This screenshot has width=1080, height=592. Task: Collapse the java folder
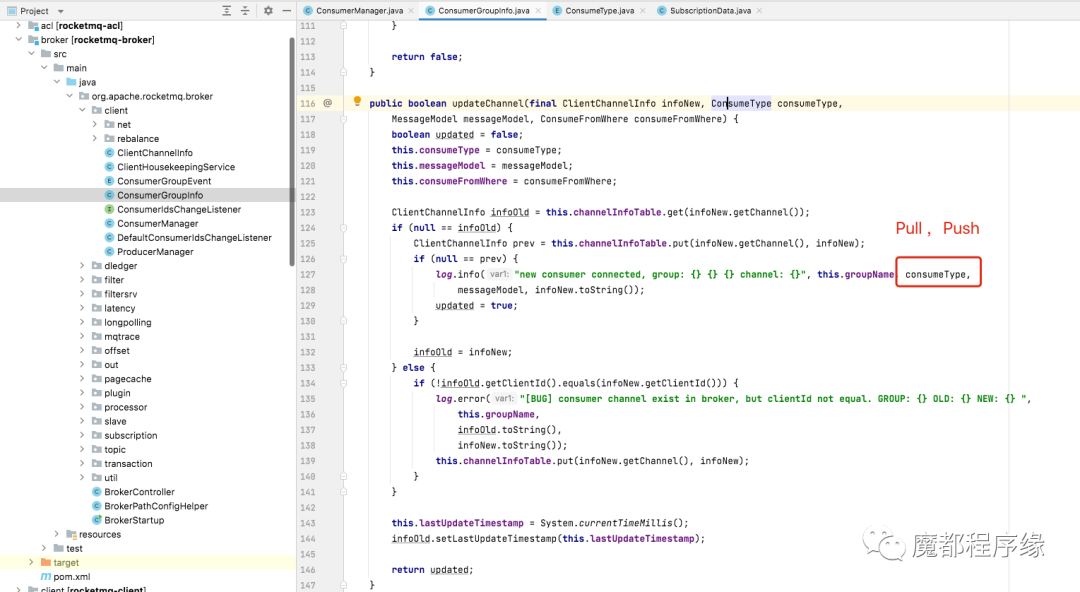(57, 82)
